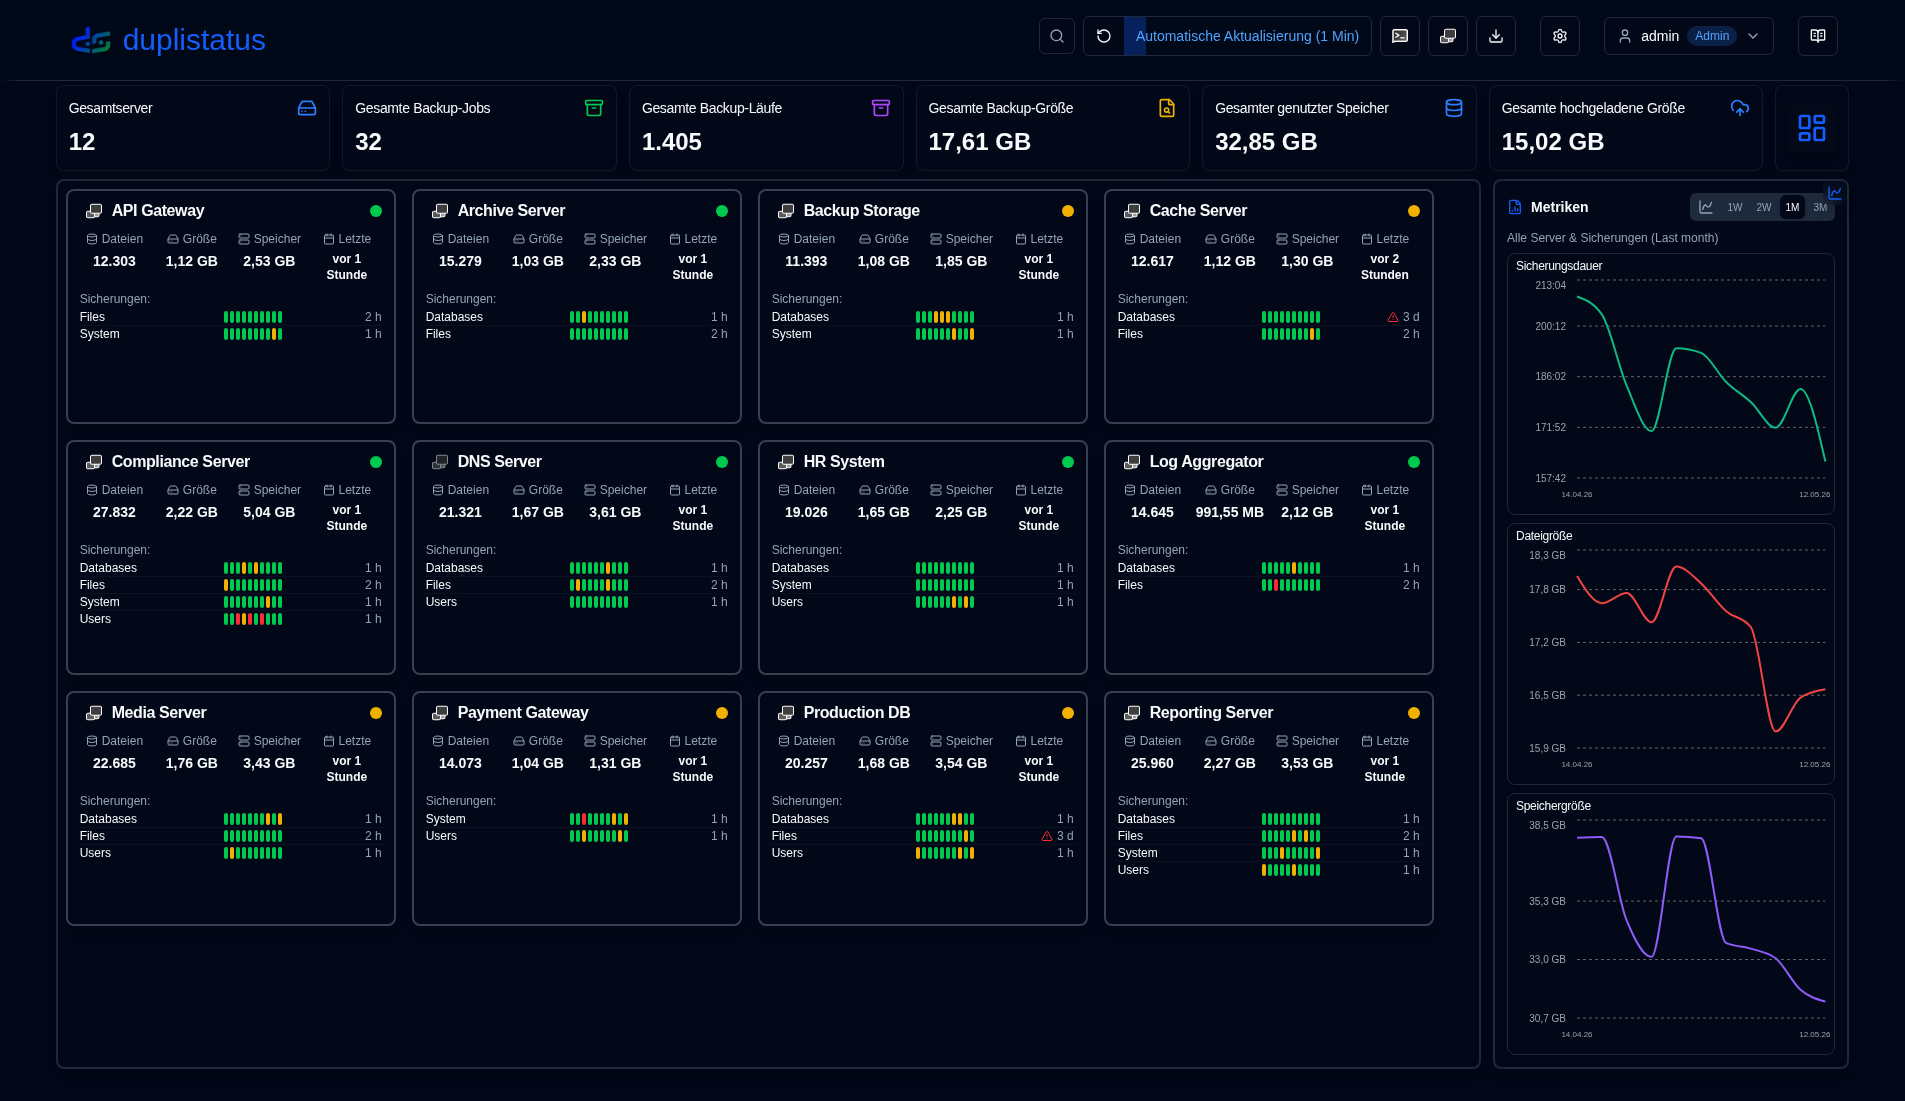Image resolution: width=1905 pixels, height=1101 pixels.
Task: Click the server icon on the Cache Server card
Action: pyautogui.click(x=1132, y=211)
